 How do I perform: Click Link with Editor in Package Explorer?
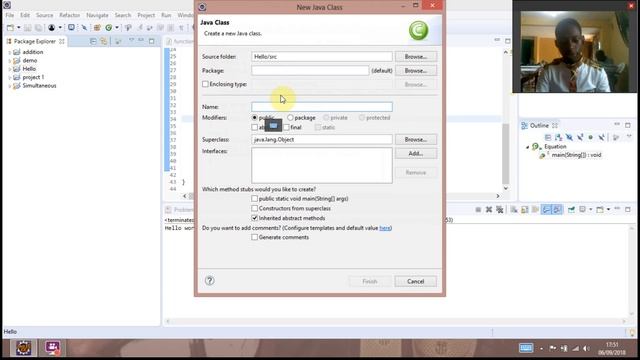(x=104, y=41)
